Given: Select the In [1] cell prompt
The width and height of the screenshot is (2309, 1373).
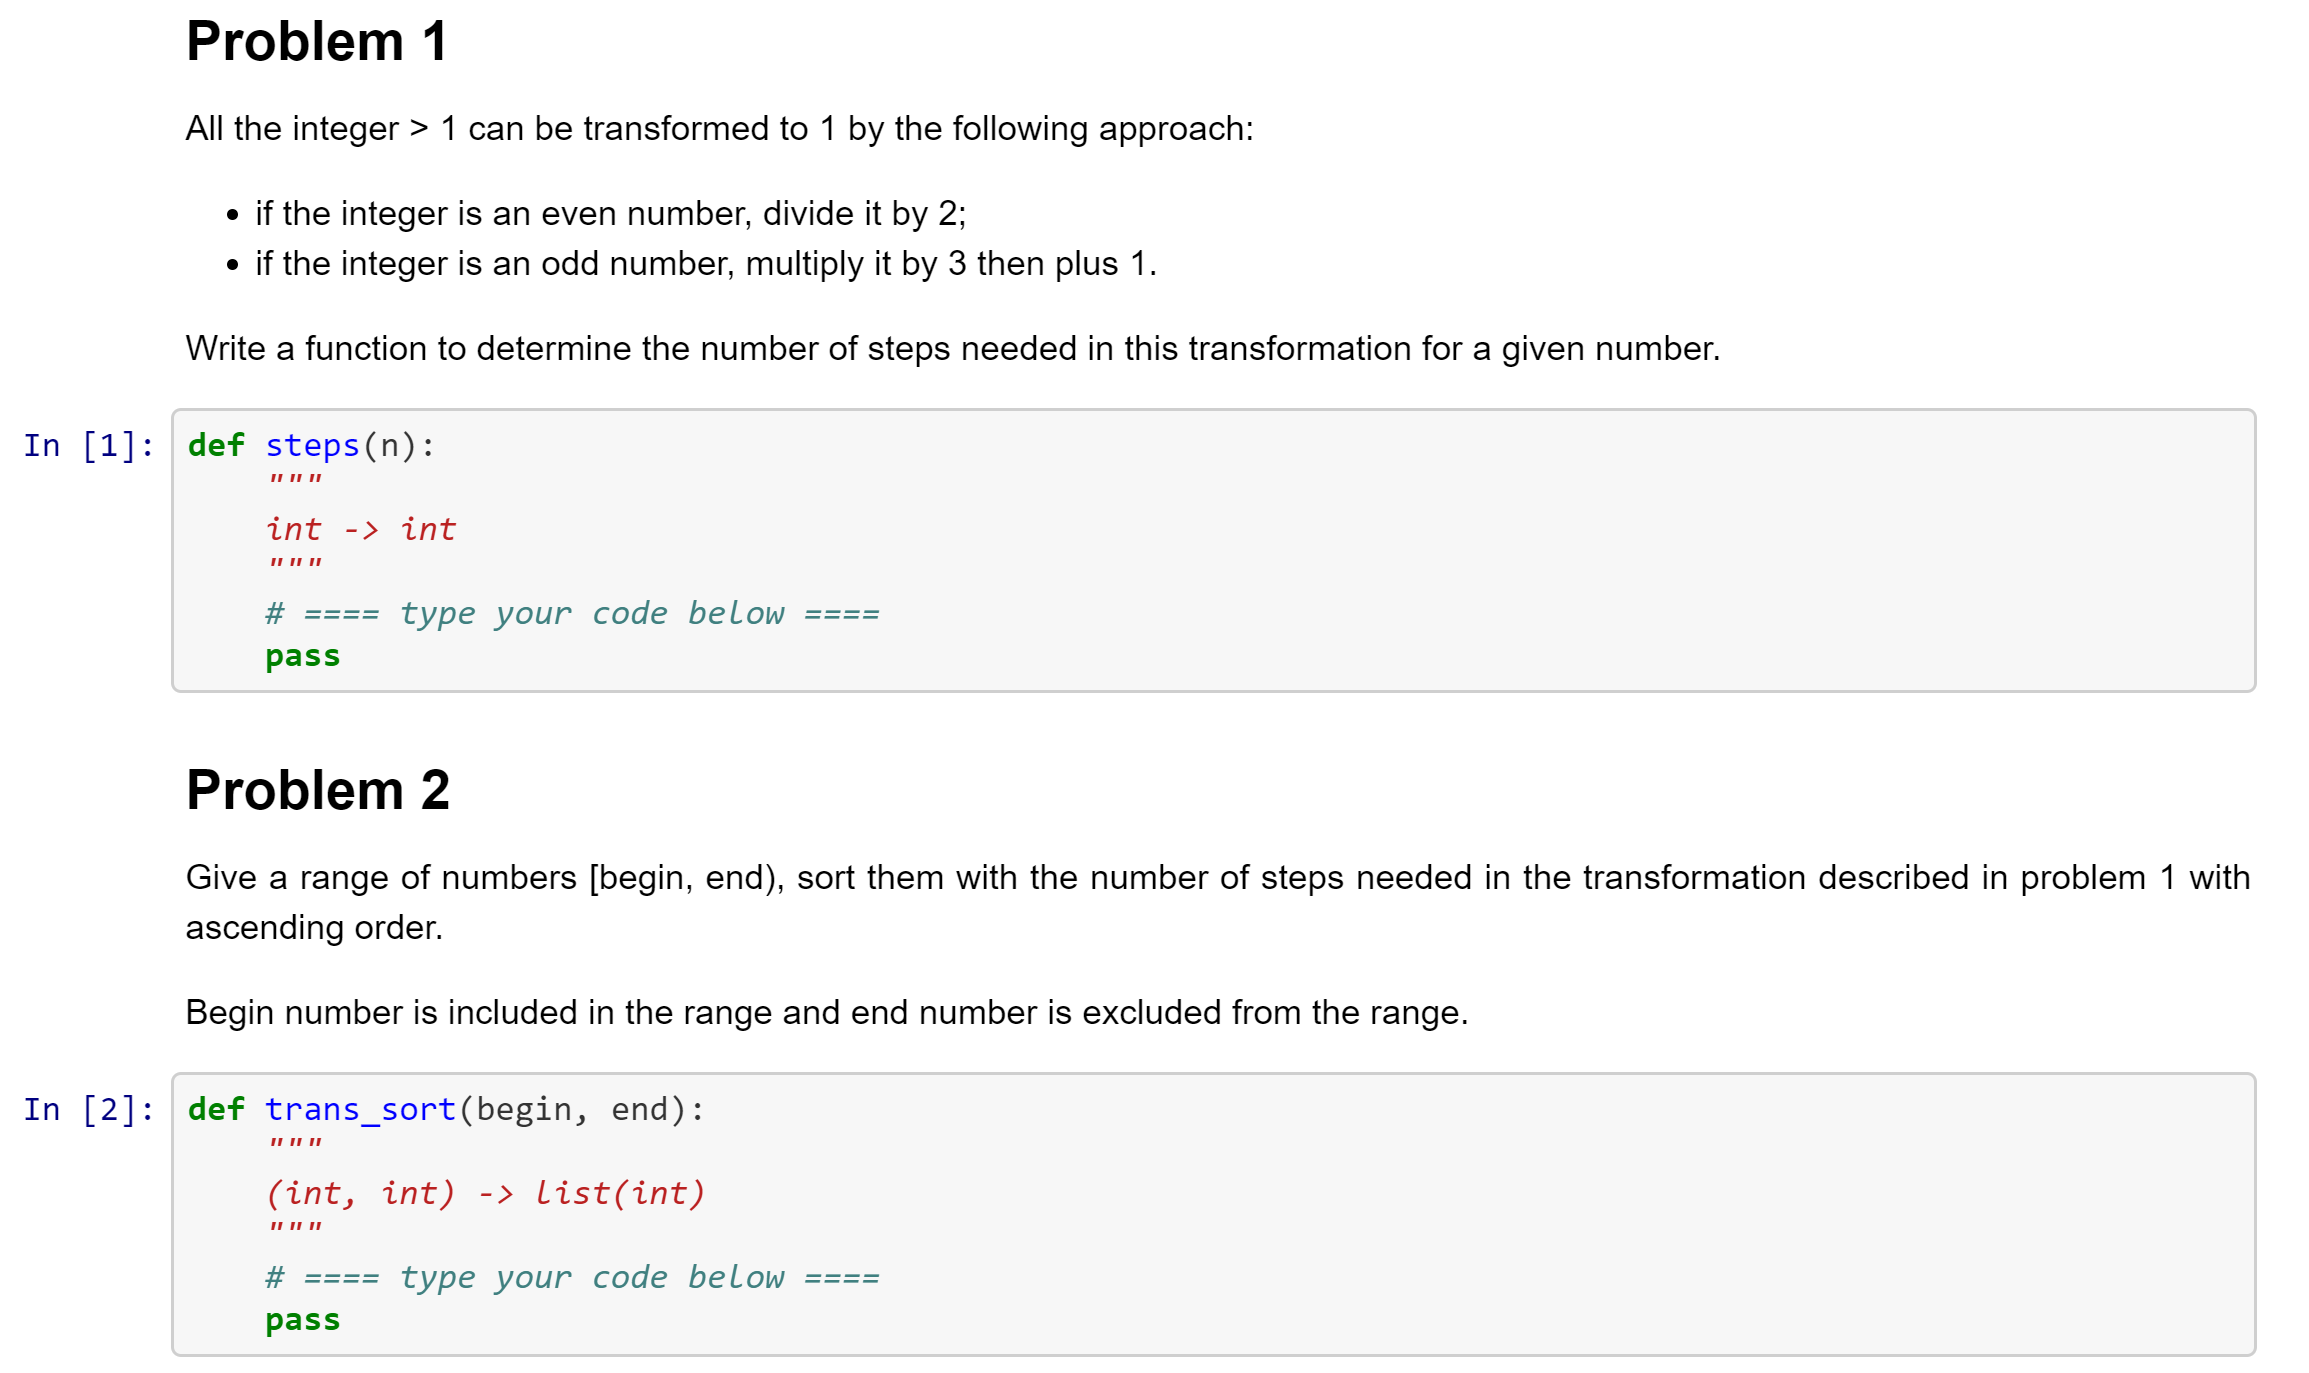Looking at the screenshot, I should [x=89, y=446].
